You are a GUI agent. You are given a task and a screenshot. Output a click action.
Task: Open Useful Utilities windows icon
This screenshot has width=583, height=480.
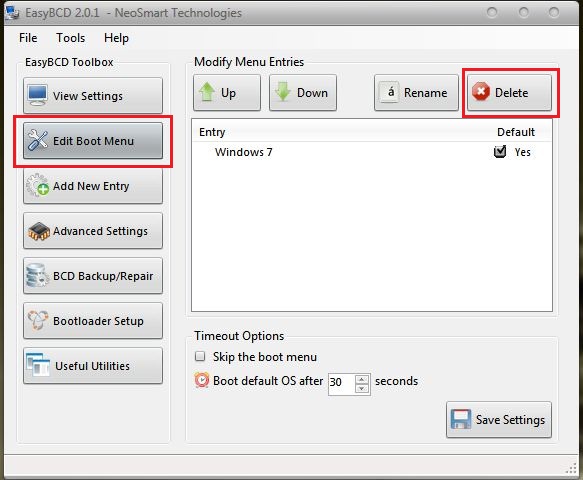click(x=38, y=365)
